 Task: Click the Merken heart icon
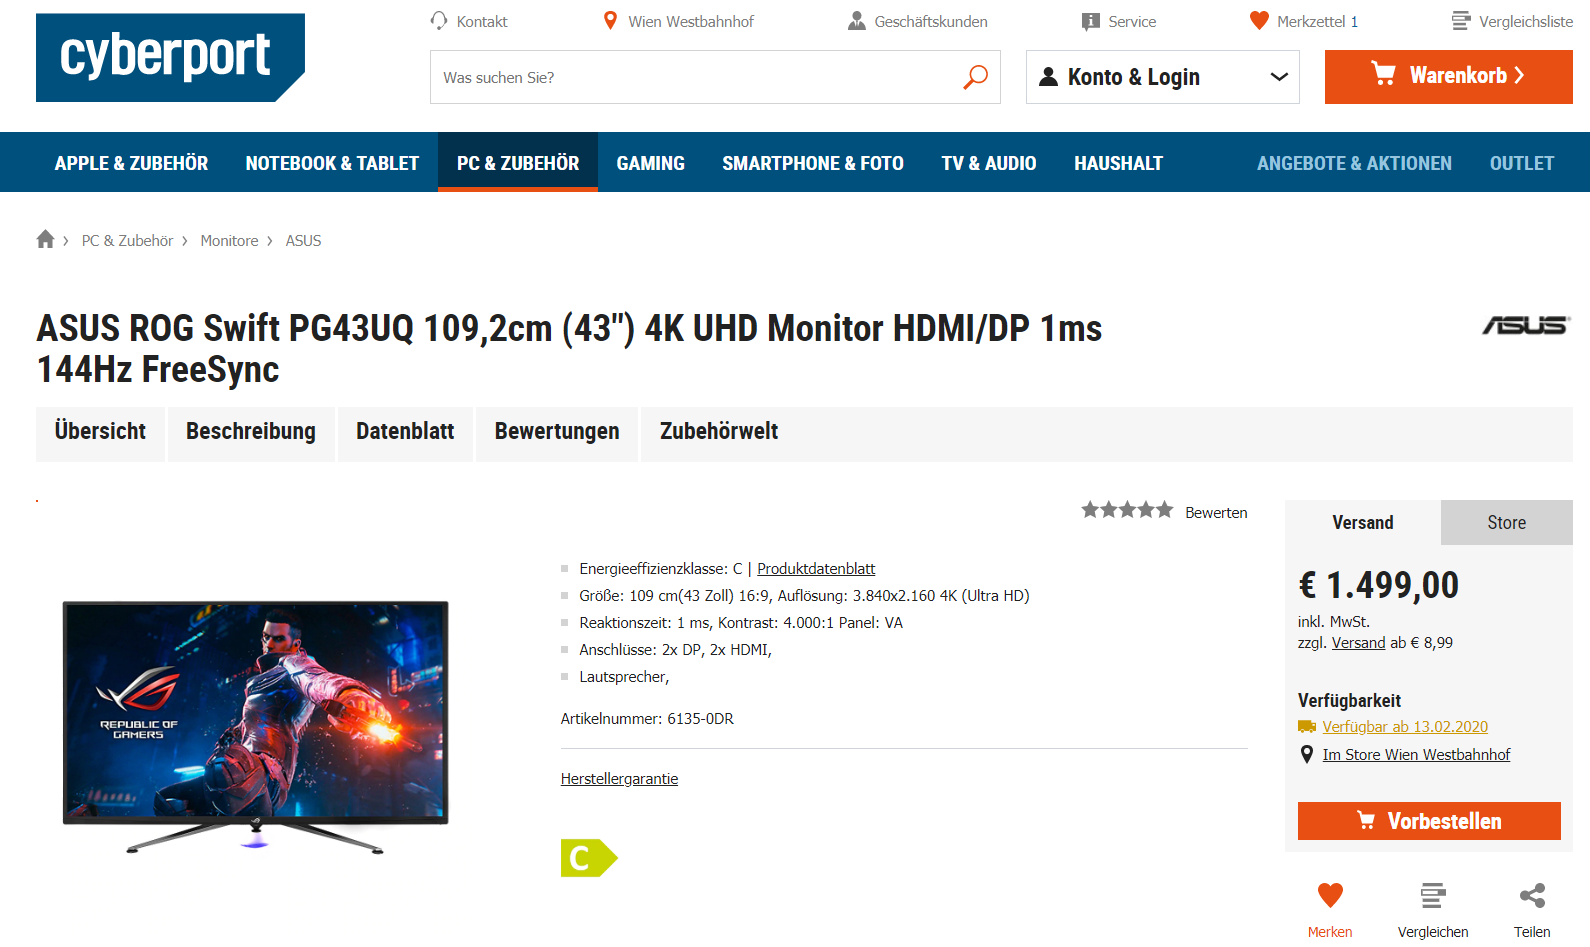pyautogui.click(x=1330, y=895)
